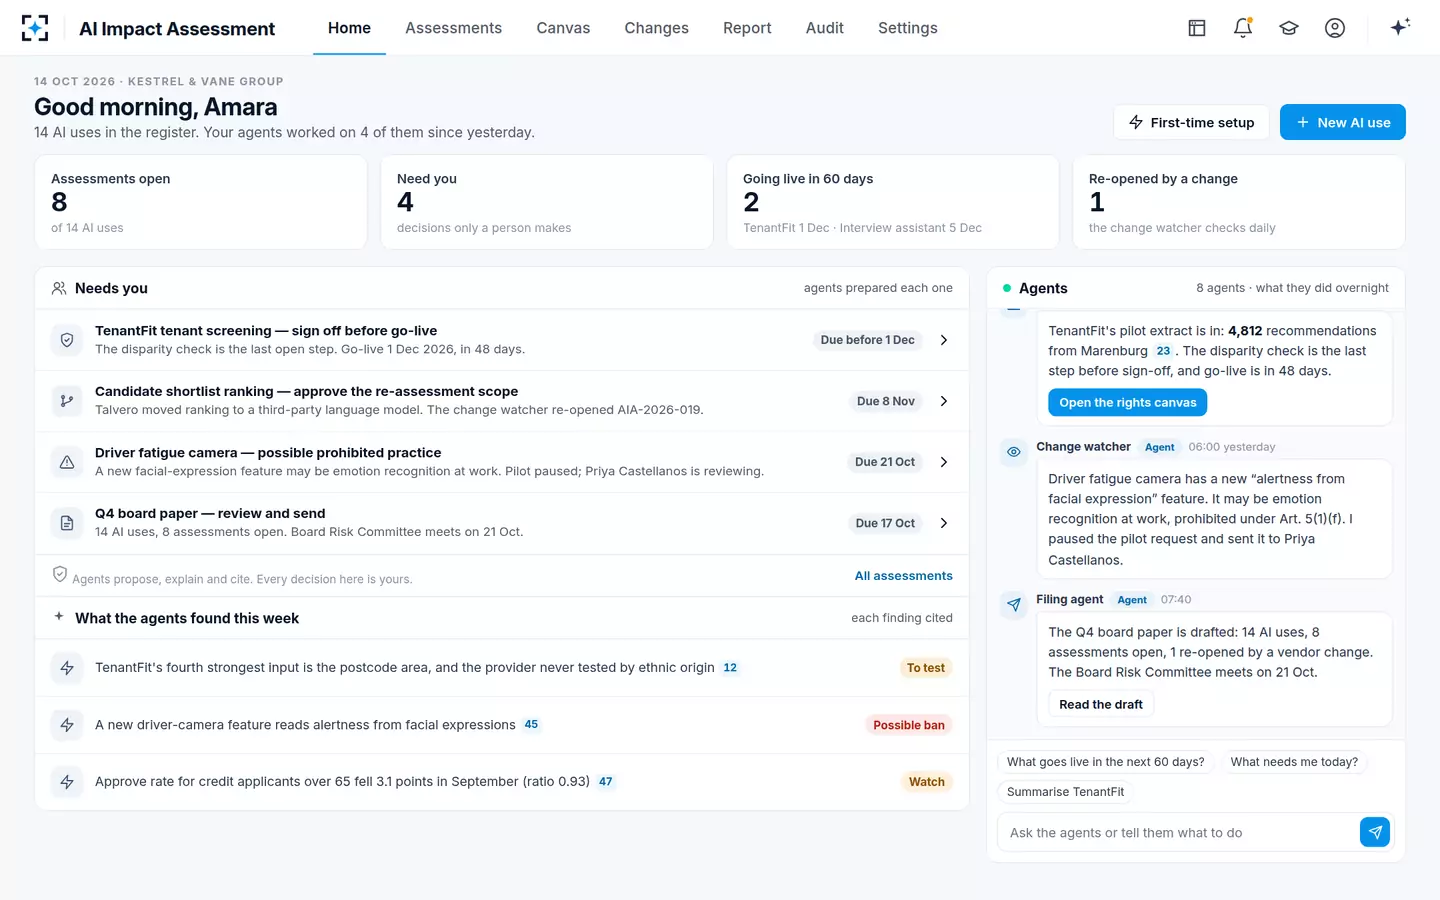Image resolution: width=1440 pixels, height=900 pixels.
Task: Open the sparkle AI assistant icon
Action: 1400,27
